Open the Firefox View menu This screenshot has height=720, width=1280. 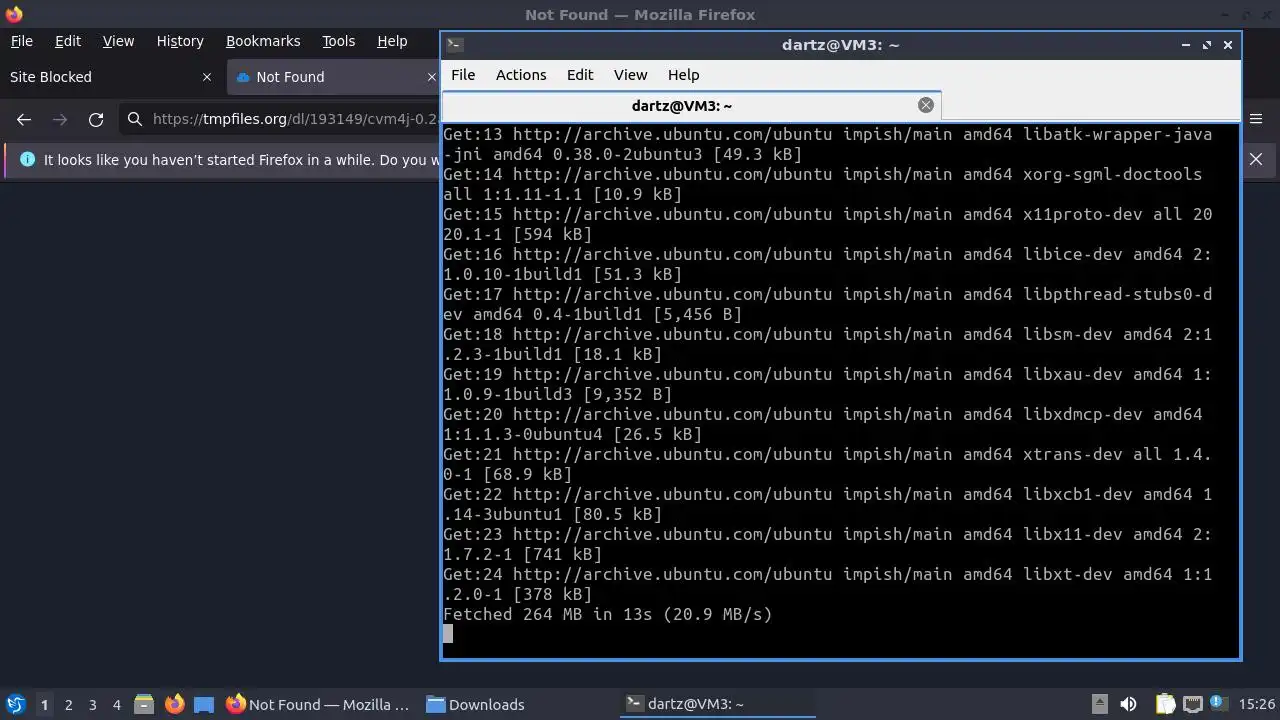pyautogui.click(x=118, y=41)
